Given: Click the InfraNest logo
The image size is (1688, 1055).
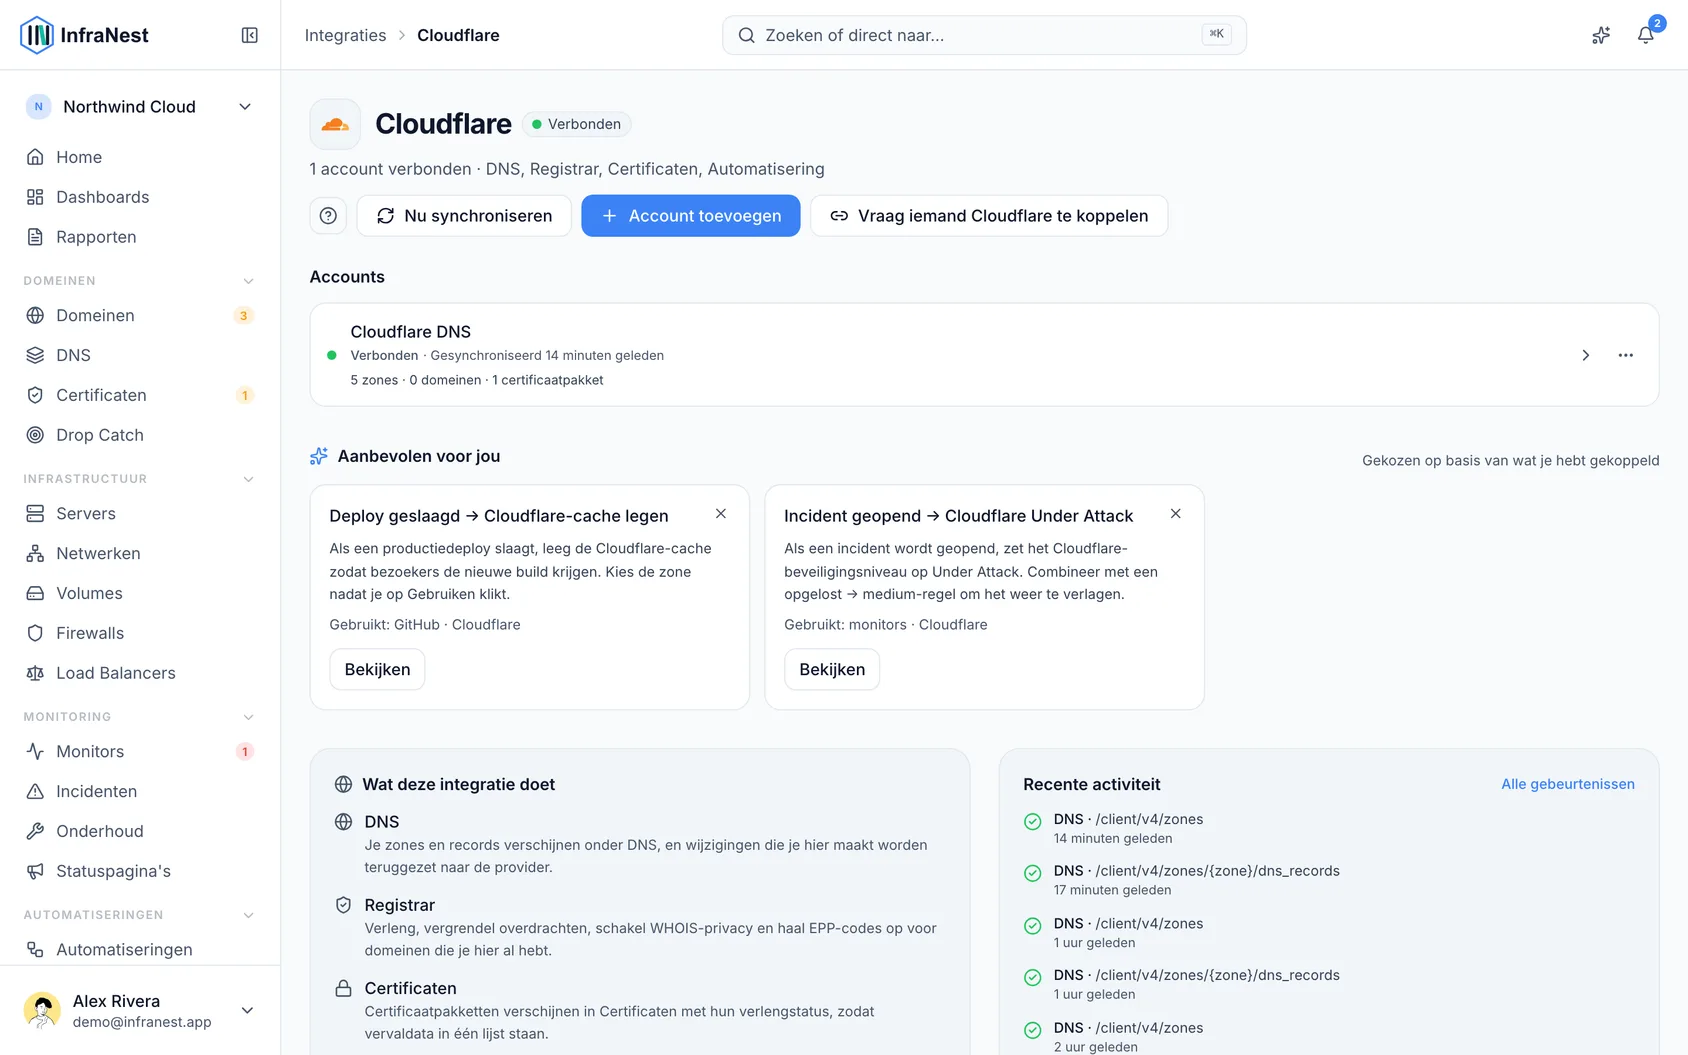Looking at the screenshot, I should (x=84, y=35).
